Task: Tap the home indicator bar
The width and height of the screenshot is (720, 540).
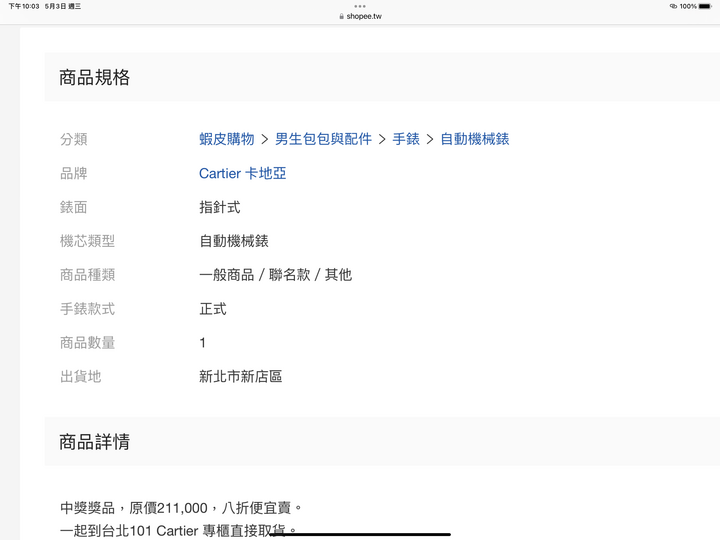Action: (360, 534)
